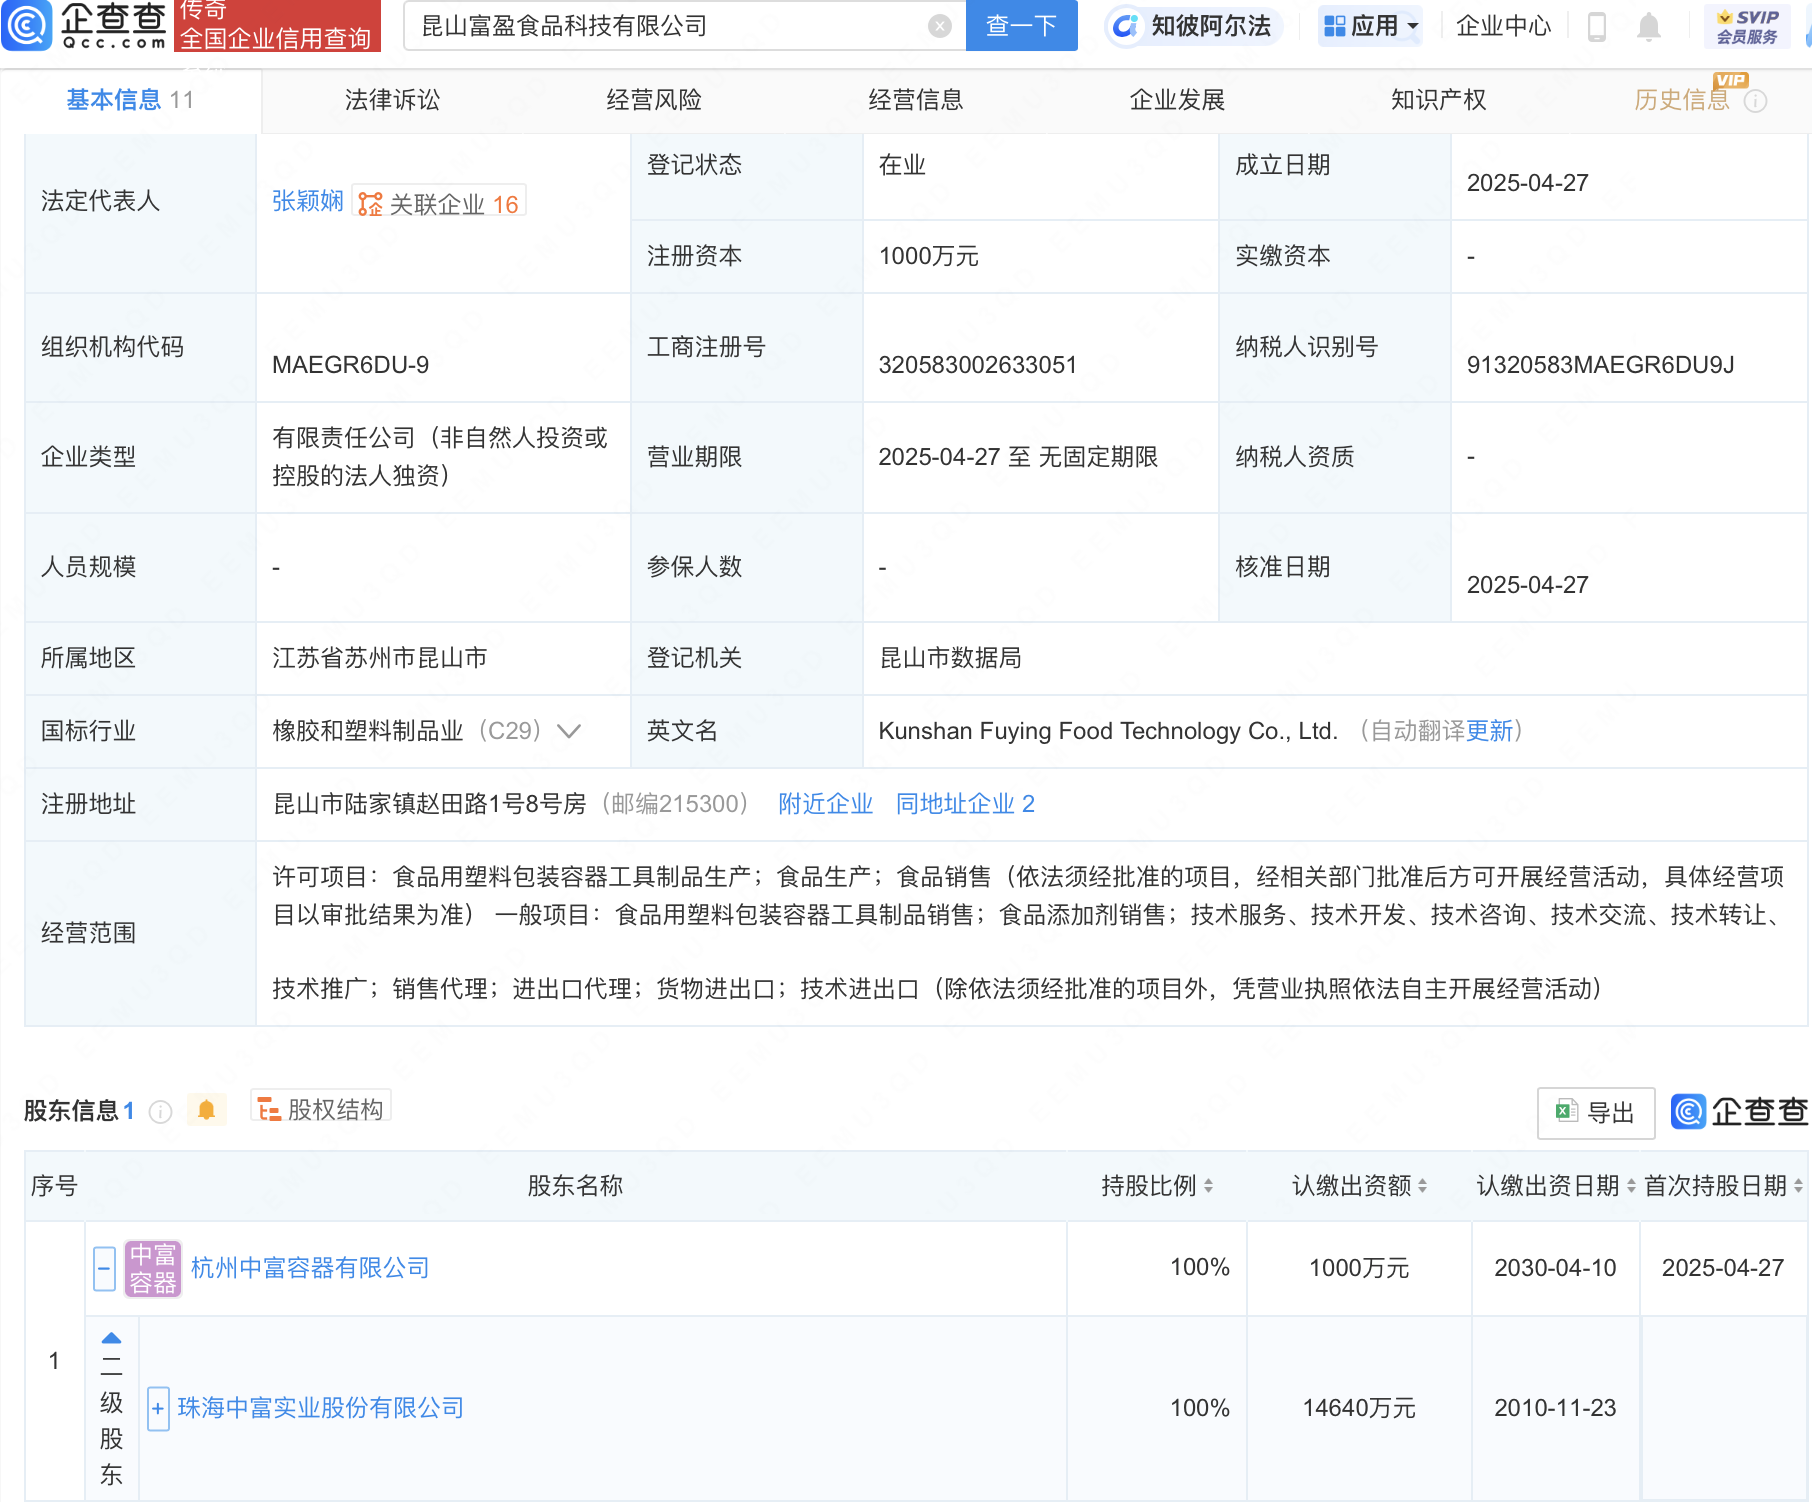The width and height of the screenshot is (1812, 1502).
Task: Open SVIP 会员服务 badge
Action: coord(1747,27)
